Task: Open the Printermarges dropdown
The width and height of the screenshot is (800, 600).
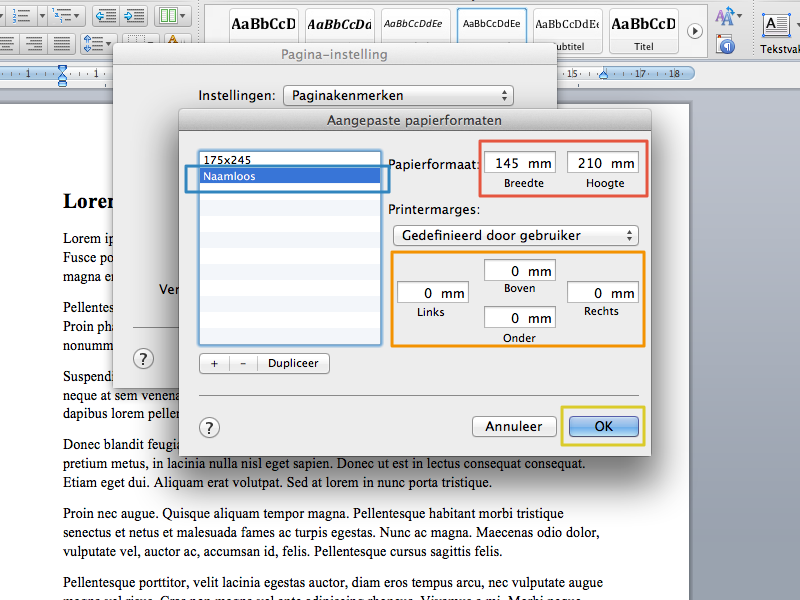Action: [x=515, y=235]
